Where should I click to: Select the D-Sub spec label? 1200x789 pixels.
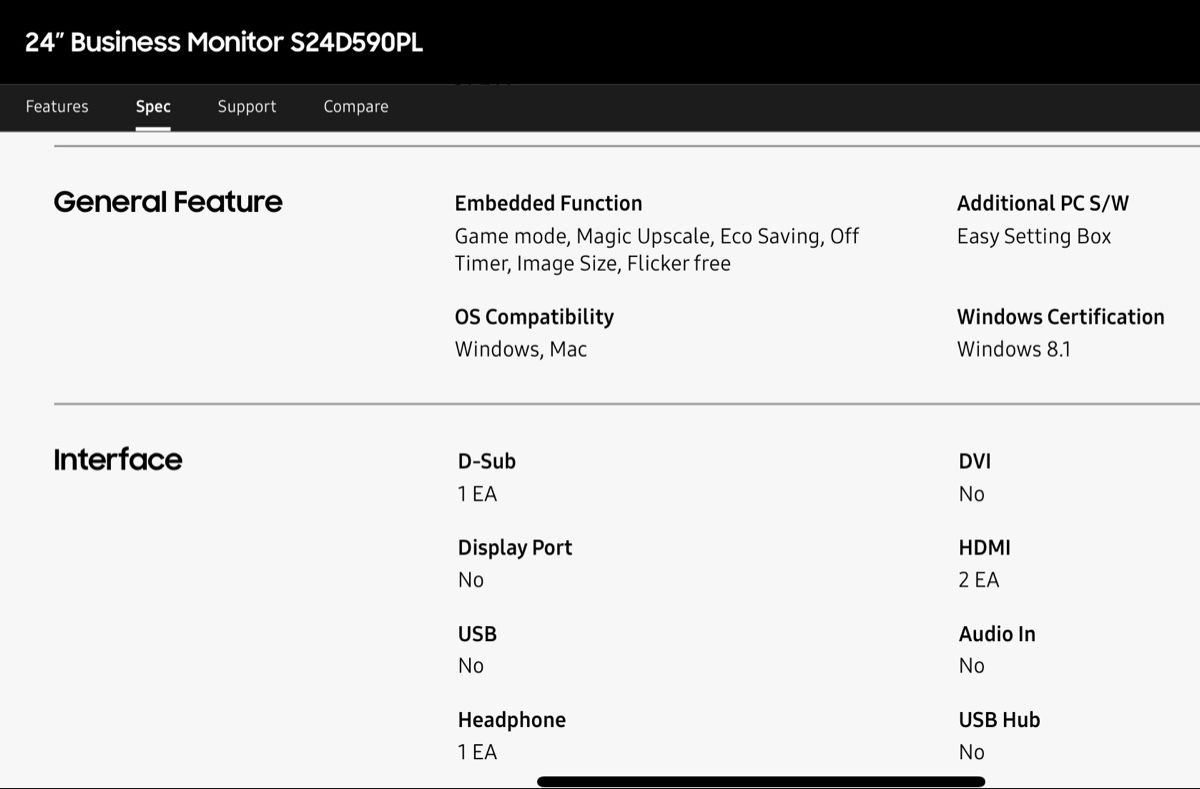487,461
